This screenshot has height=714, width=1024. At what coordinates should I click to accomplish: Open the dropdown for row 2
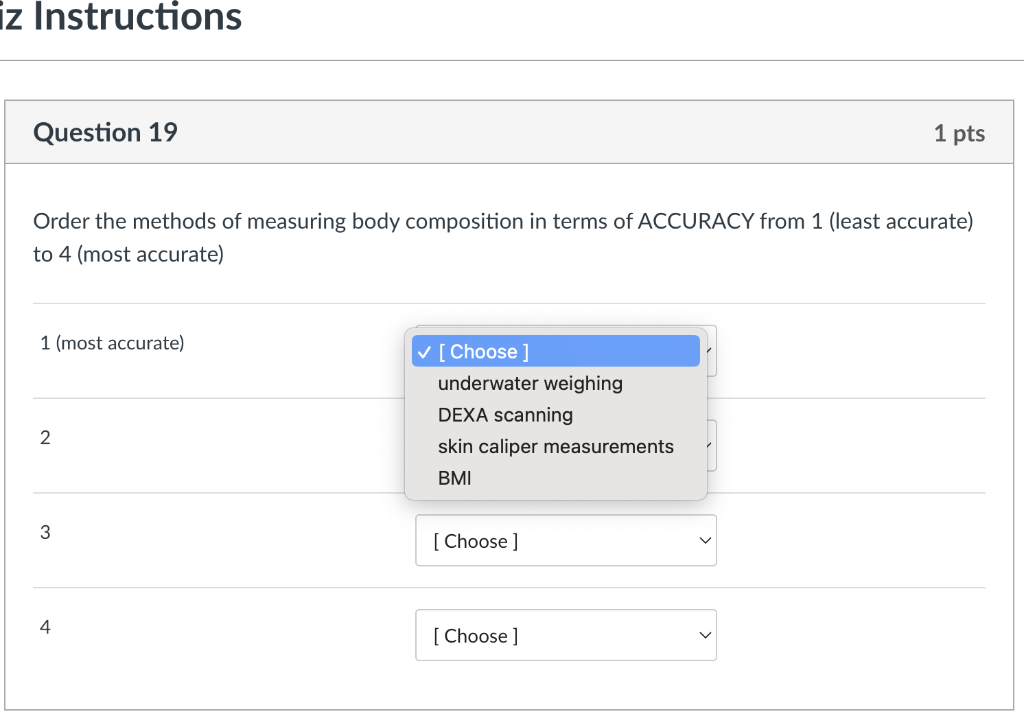710,445
